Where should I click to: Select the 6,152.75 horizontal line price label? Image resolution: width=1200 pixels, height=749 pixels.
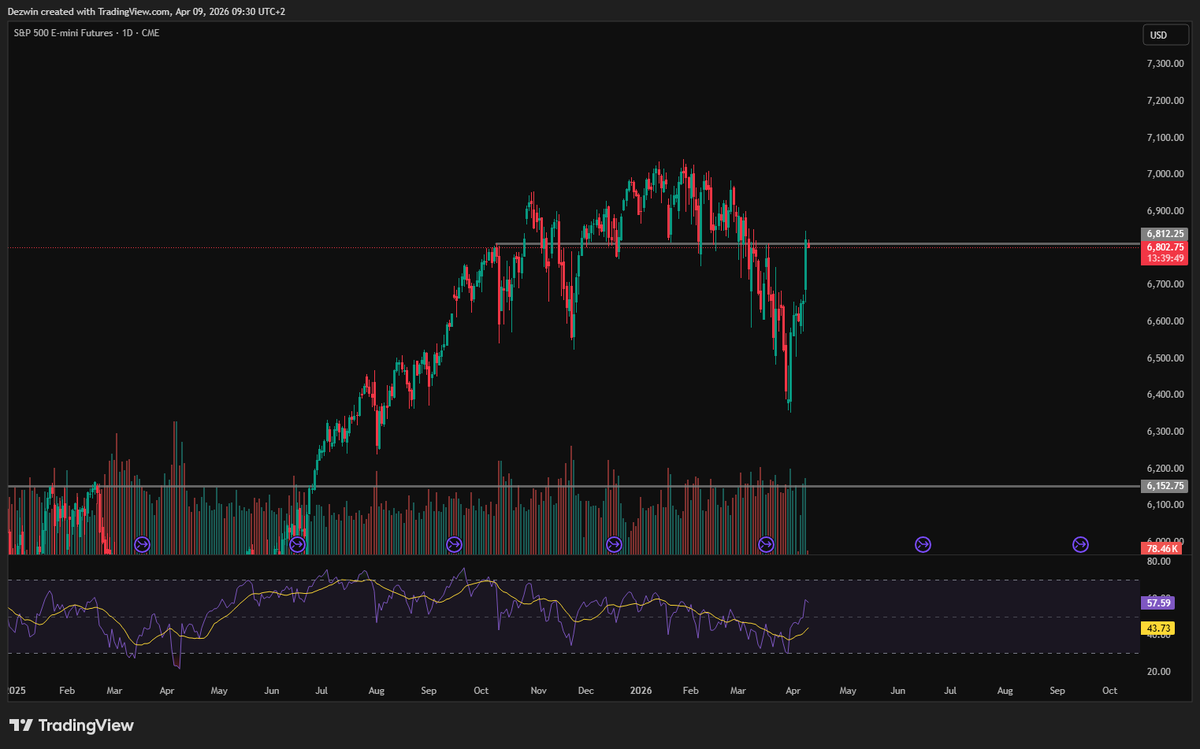pos(1165,485)
